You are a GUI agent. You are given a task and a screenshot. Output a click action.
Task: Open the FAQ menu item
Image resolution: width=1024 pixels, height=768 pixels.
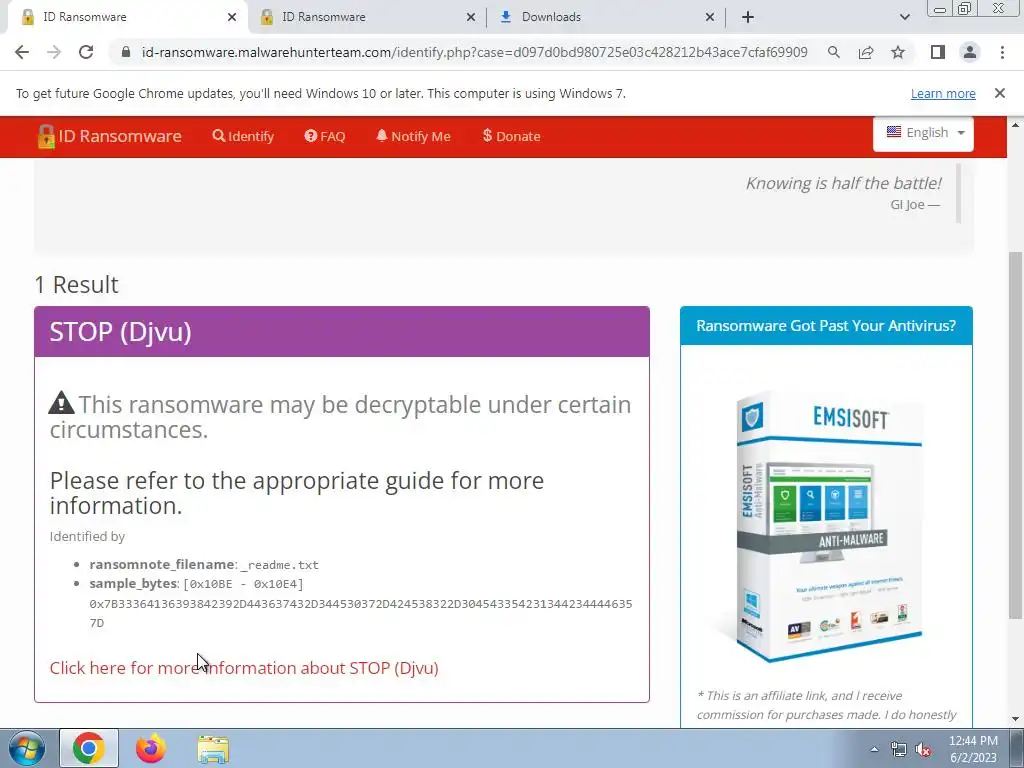pyautogui.click(x=325, y=136)
